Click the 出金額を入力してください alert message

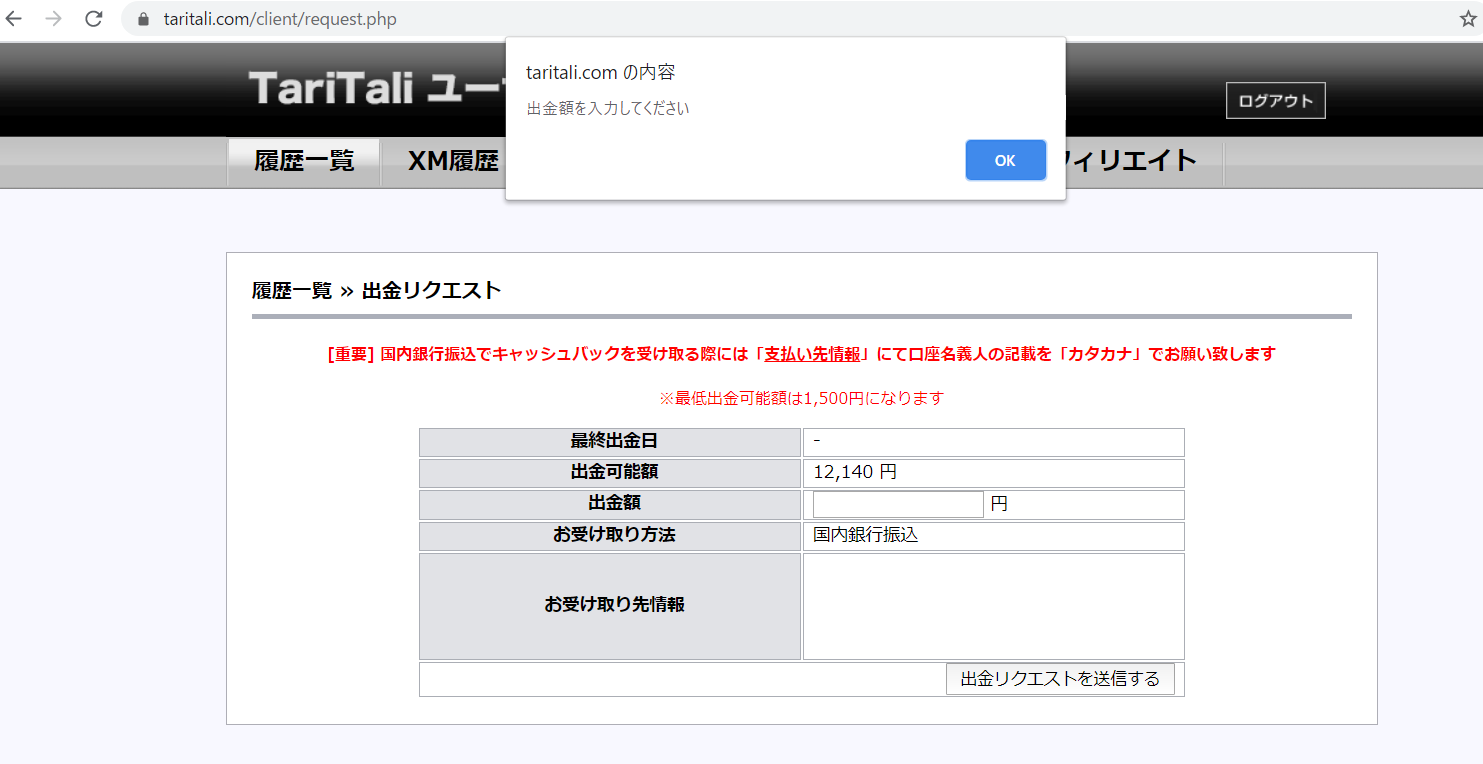(608, 109)
